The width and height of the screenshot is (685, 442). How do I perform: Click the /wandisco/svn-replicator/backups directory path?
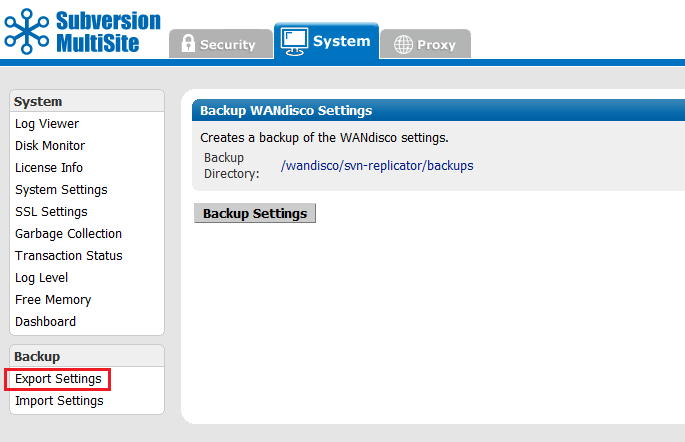377,166
